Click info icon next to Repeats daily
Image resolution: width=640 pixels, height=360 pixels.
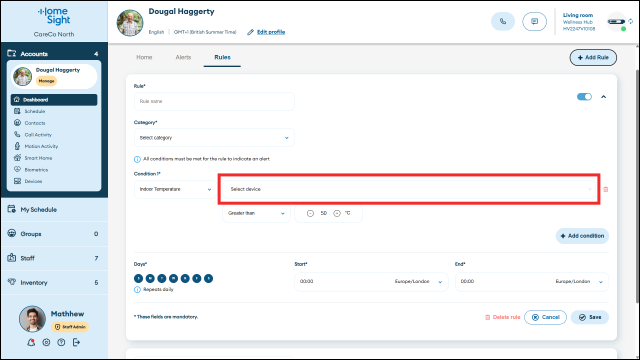pyautogui.click(x=137, y=289)
